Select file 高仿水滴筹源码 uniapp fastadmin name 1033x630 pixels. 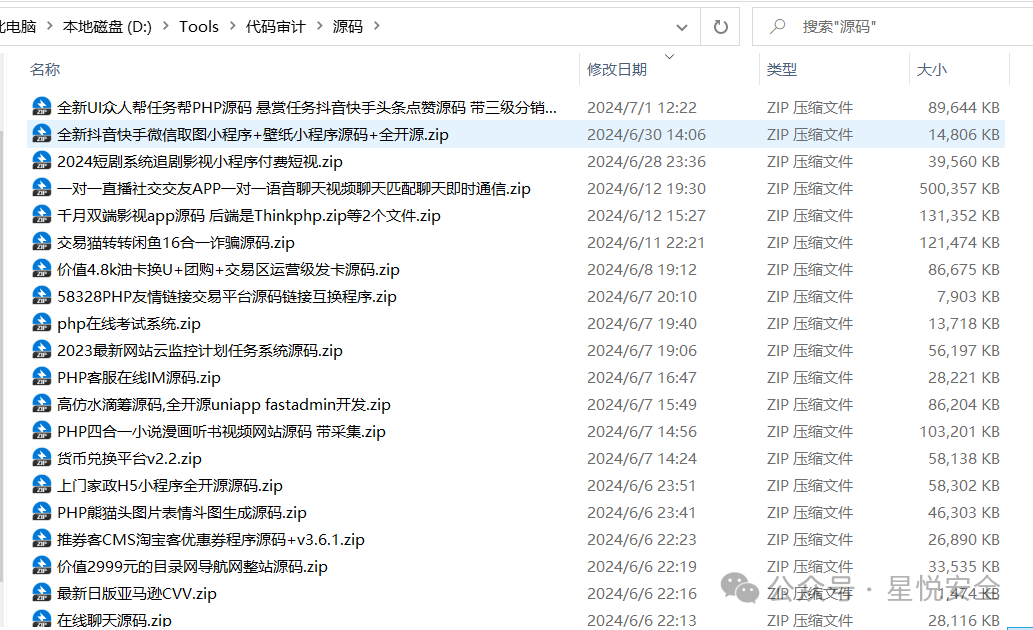click(x=224, y=405)
